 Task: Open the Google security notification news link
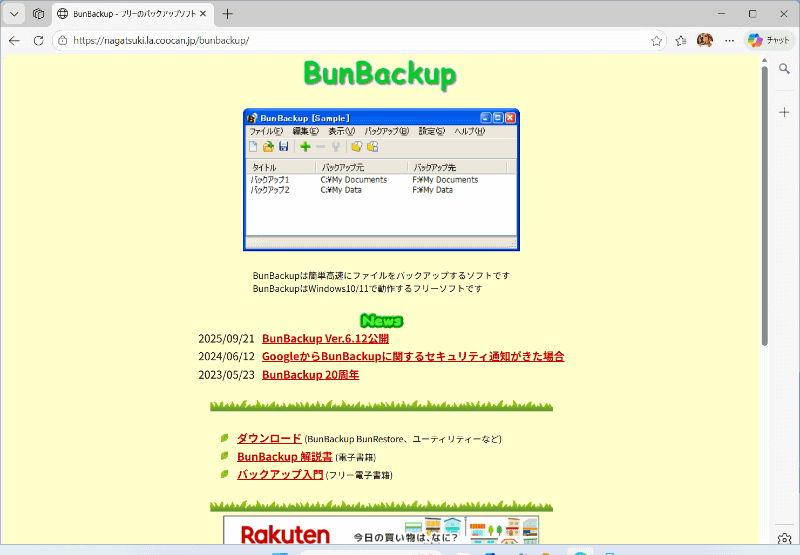(413, 357)
